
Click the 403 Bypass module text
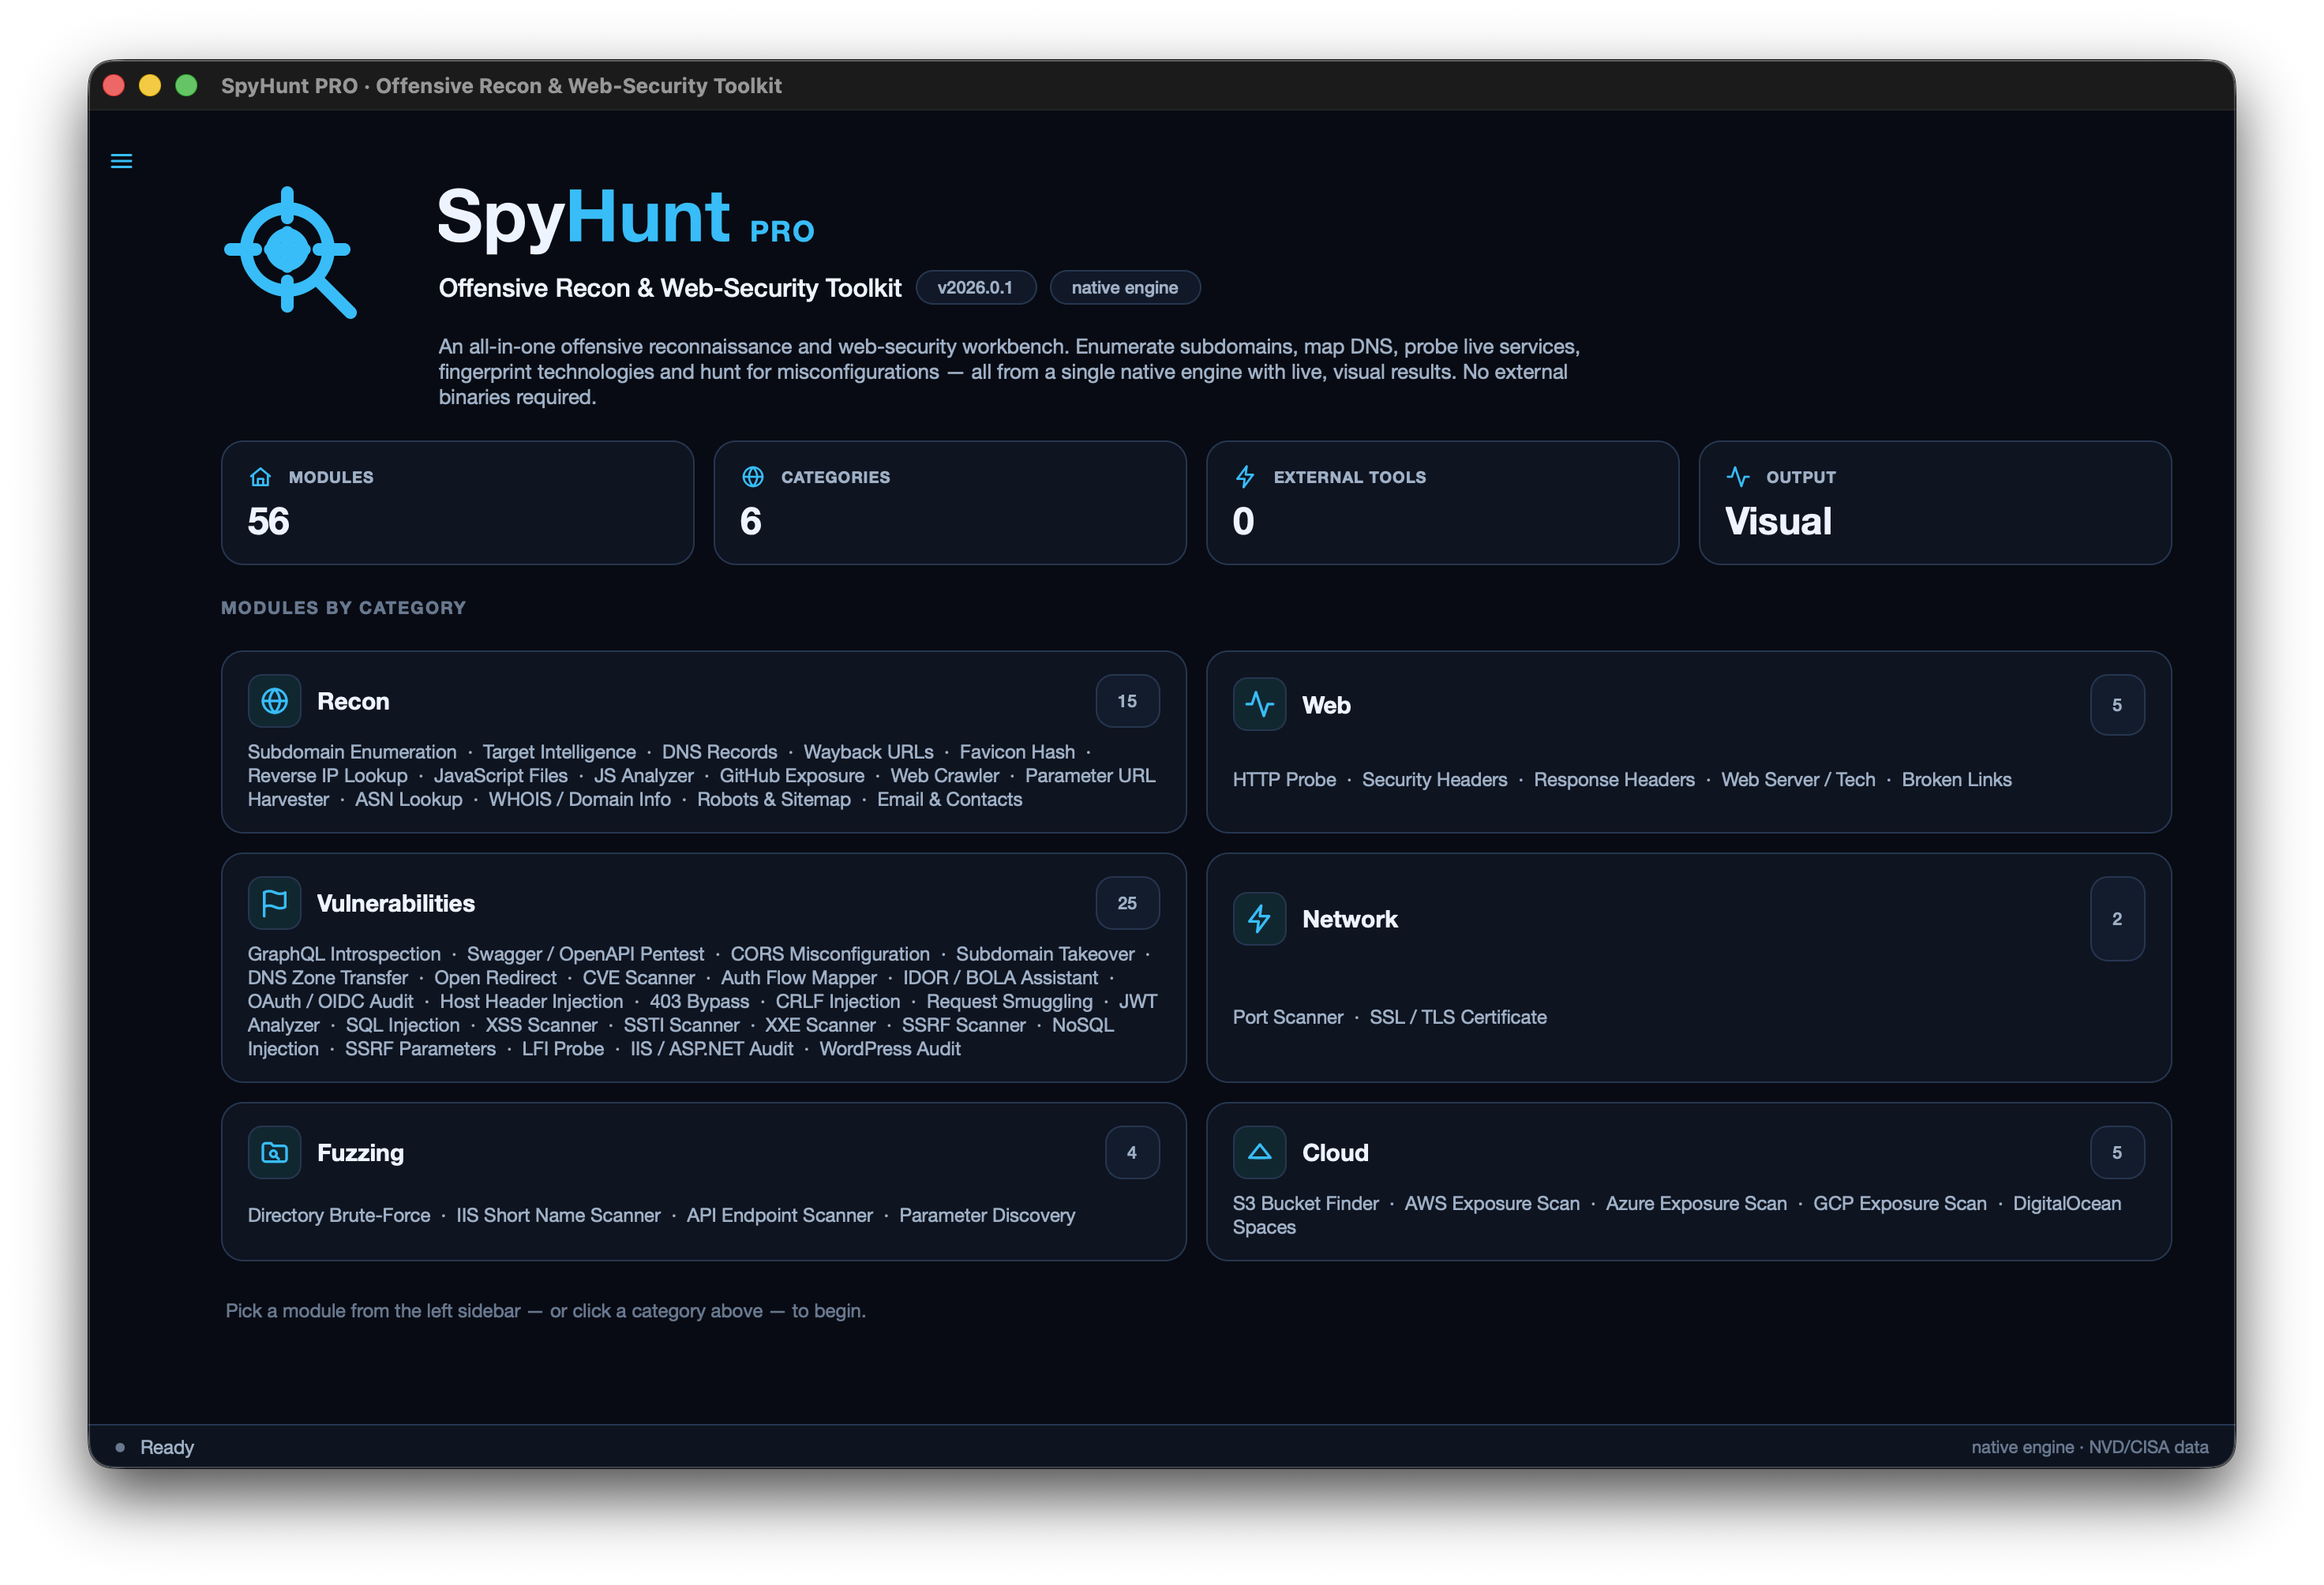coord(699,1002)
